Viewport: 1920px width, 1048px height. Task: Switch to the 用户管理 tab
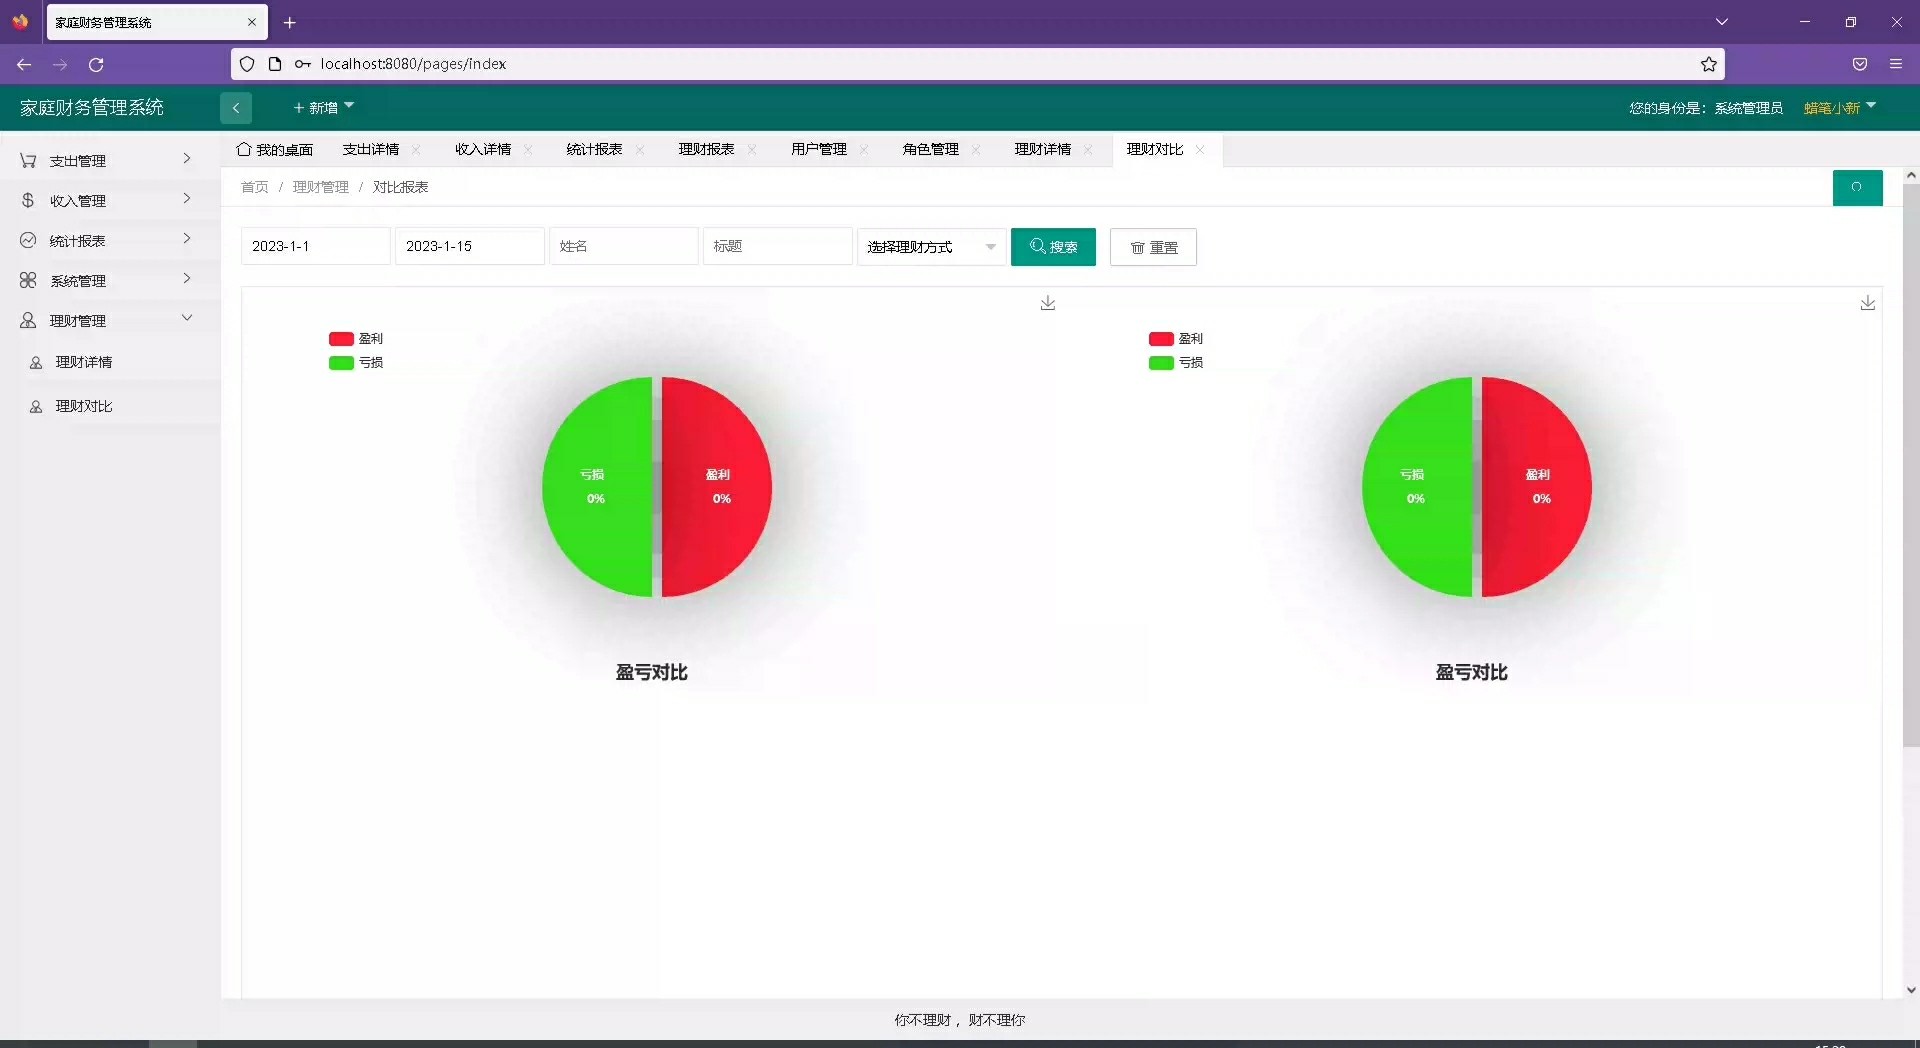[819, 149]
